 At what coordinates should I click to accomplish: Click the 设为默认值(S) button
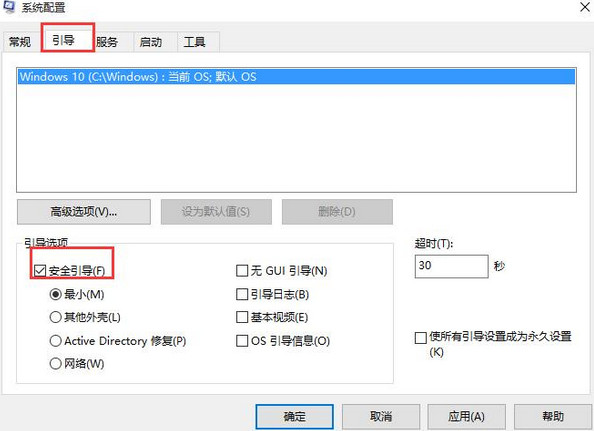pyautogui.click(x=216, y=212)
